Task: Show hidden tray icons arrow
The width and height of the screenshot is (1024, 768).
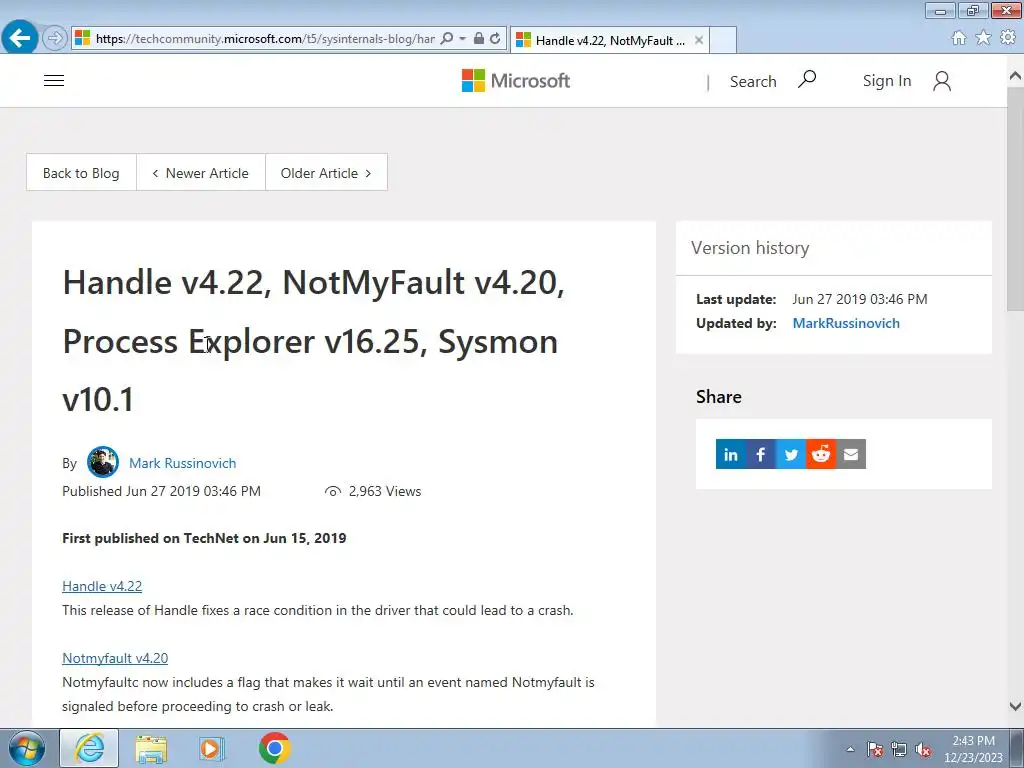Action: coord(850,749)
